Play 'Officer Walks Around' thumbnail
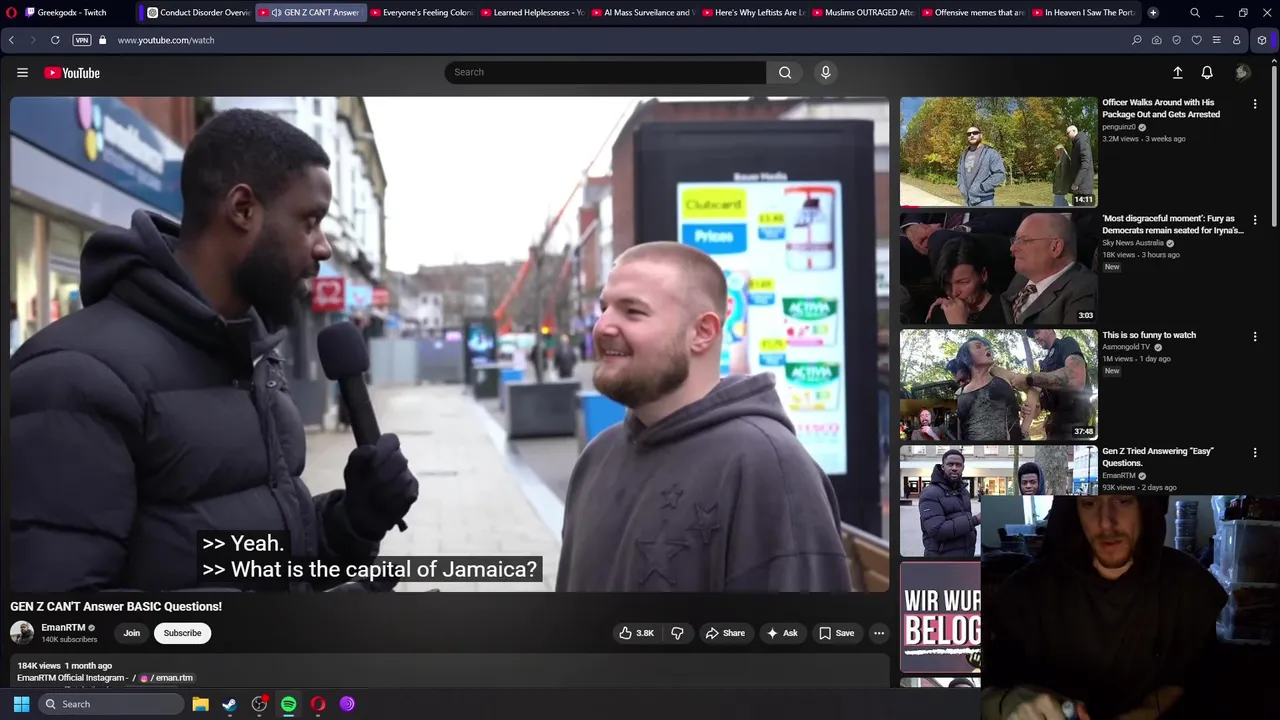1280x720 pixels. pyautogui.click(x=998, y=151)
